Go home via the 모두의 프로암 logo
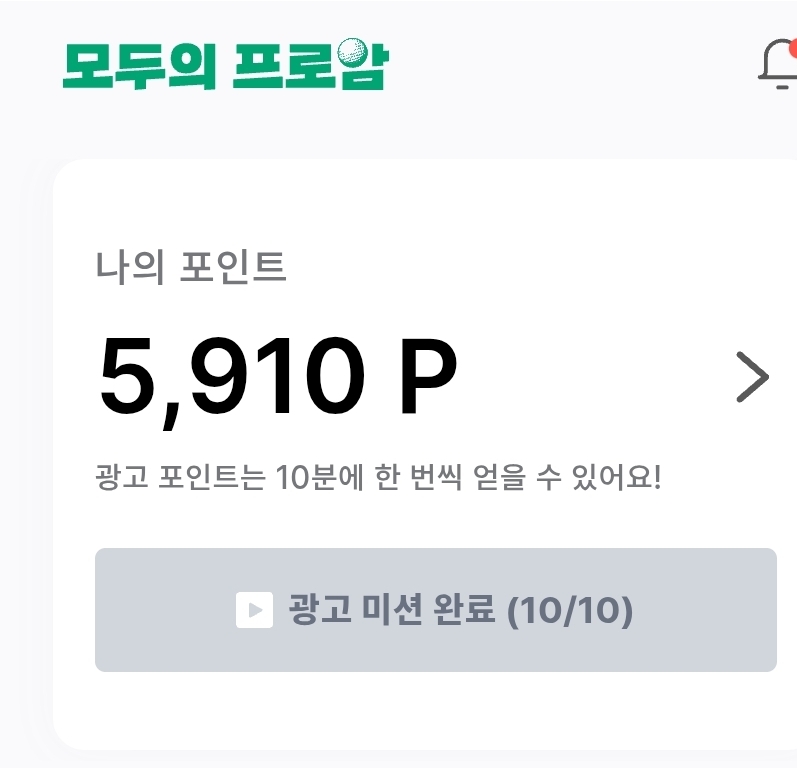 224,65
